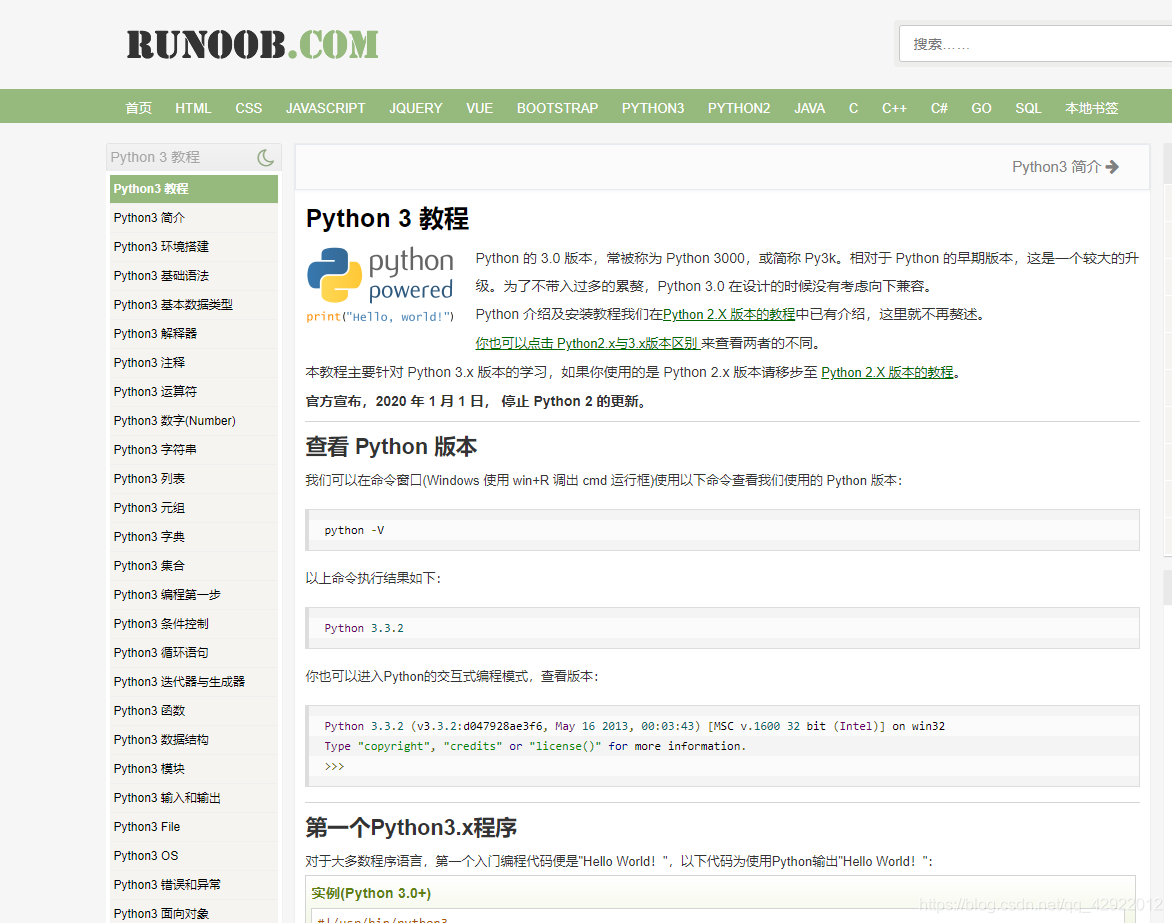The height and width of the screenshot is (923, 1172).
Task: Open VUE in the navigation bar
Action: (480, 108)
